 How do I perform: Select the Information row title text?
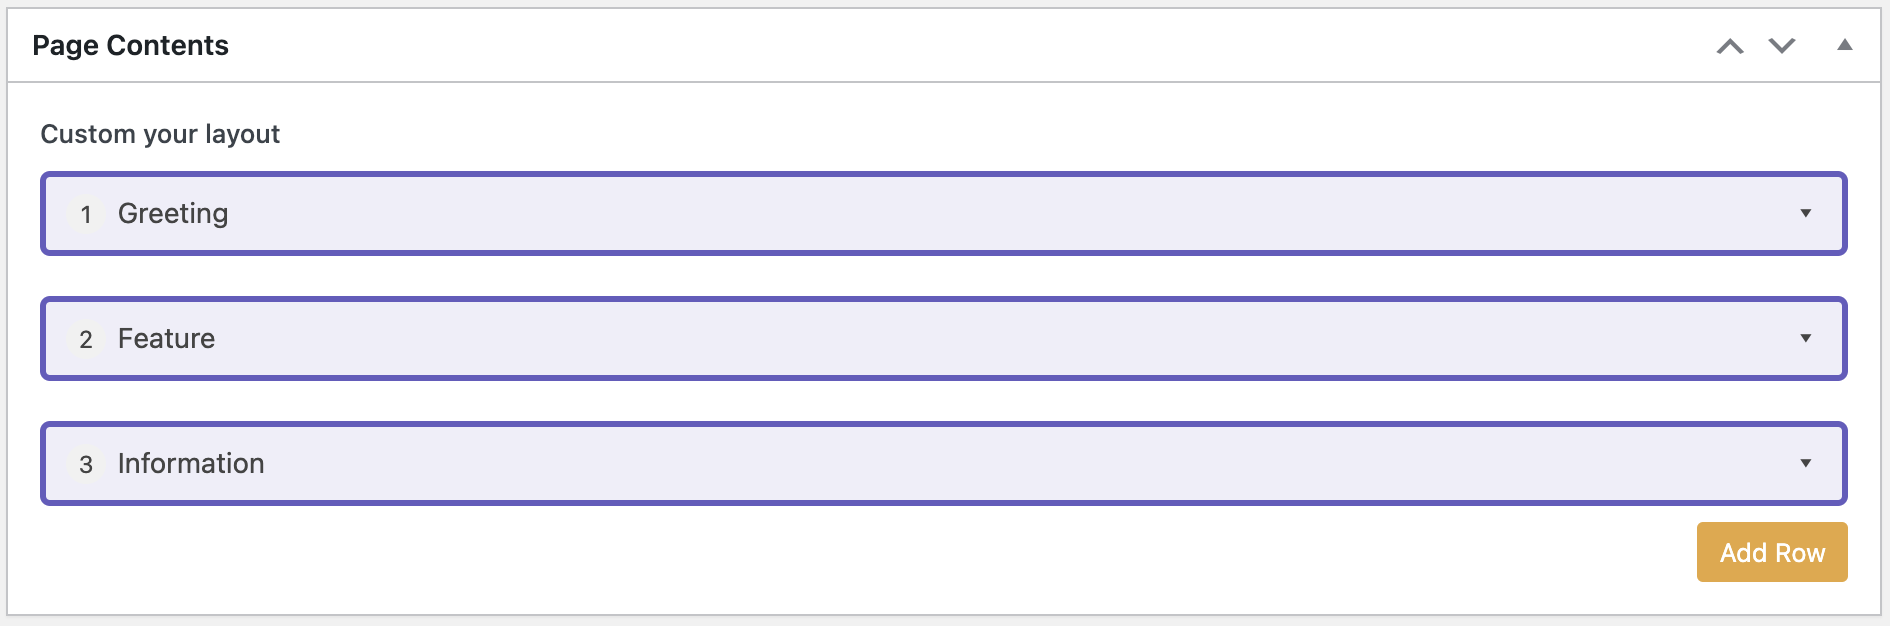[x=191, y=464]
